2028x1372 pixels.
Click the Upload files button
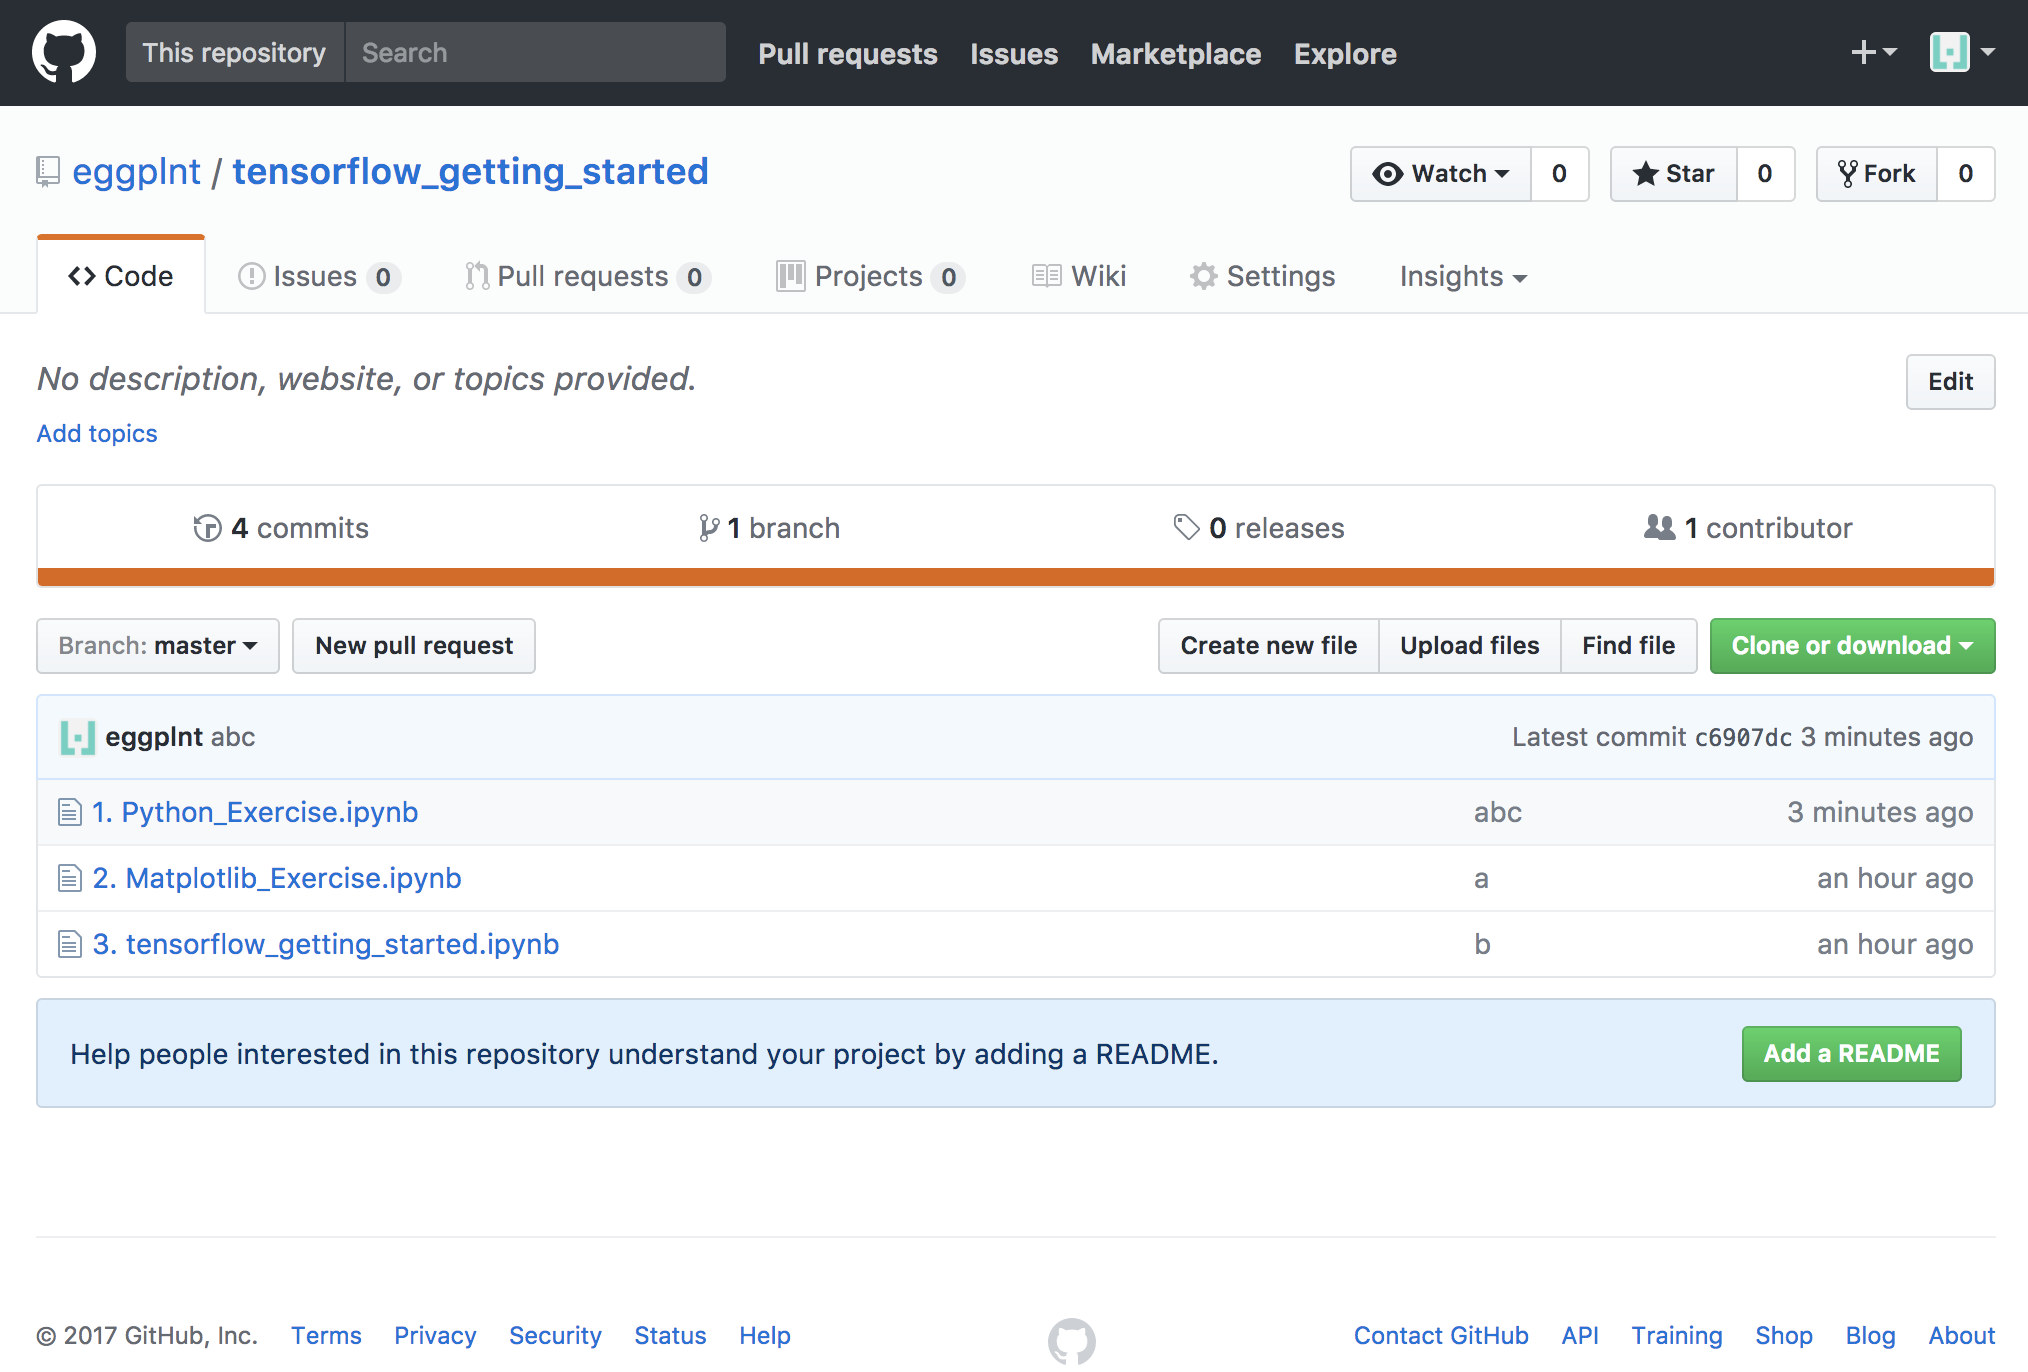[1470, 646]
